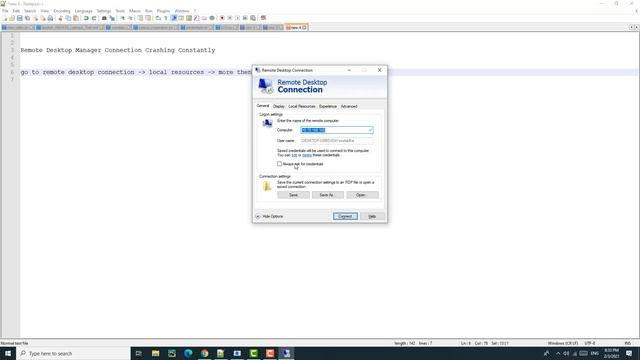This screenshot has width=640, height=360.
Task: Click the Zoom Out icon in Notepad++ toolbar
Action: 130,18
